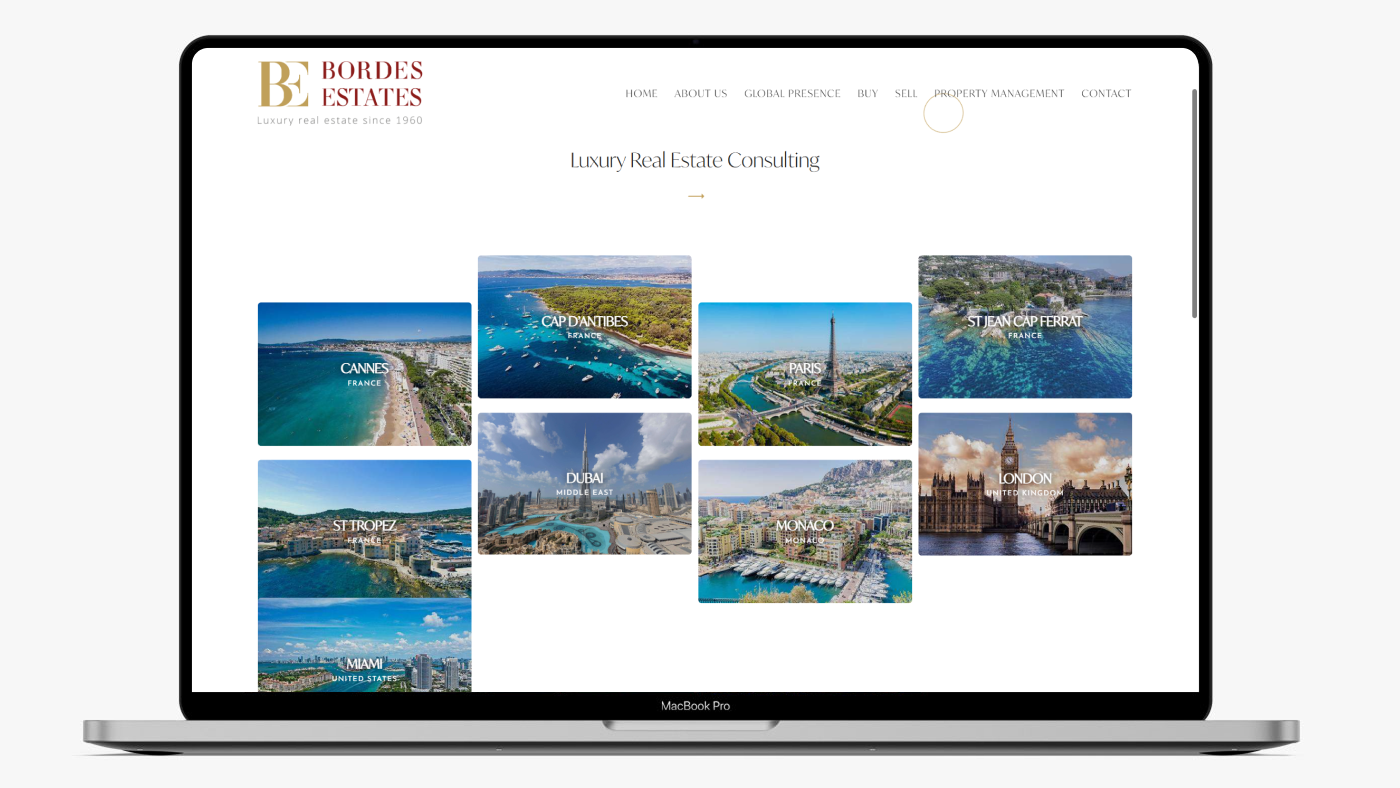The width and height of the screenshot is (1400, 788).
Task: Open the HOME menu item
Action: (x=641, y=93)
